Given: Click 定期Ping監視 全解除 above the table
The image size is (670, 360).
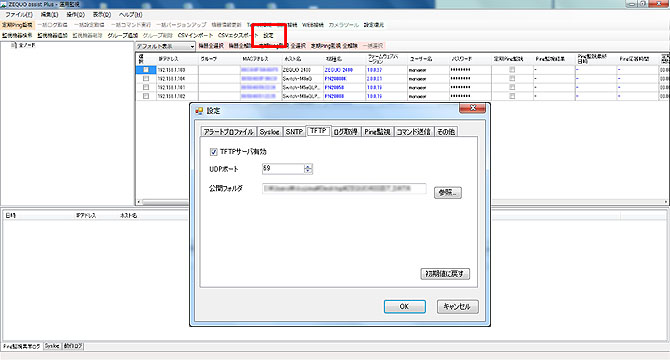Looking at the screenshot, I should tap(334, 46).
